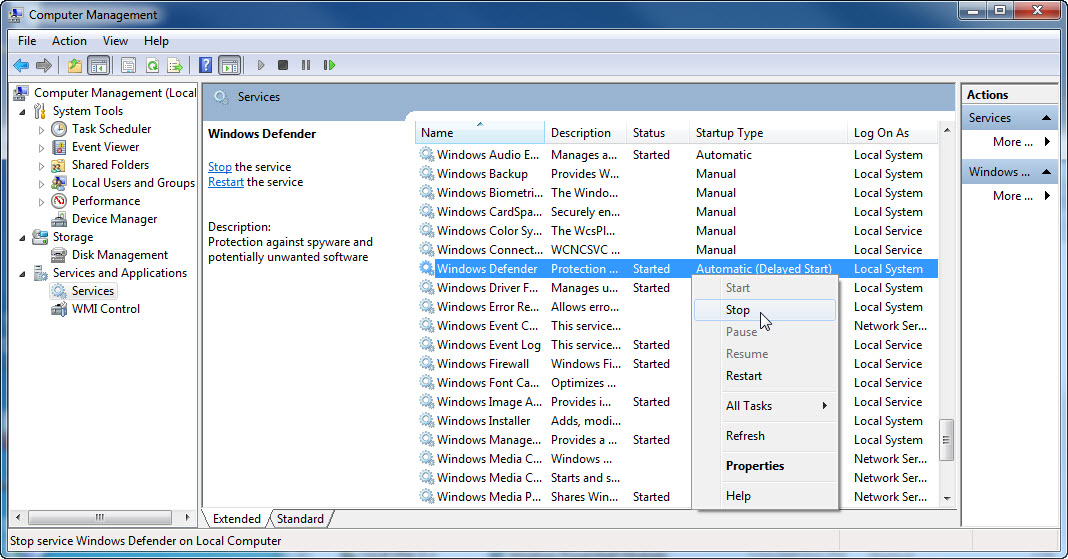Click the blue Help toolbar icon
The width and height of the screenshot is (1068, 559).
(x=205, y=65)
